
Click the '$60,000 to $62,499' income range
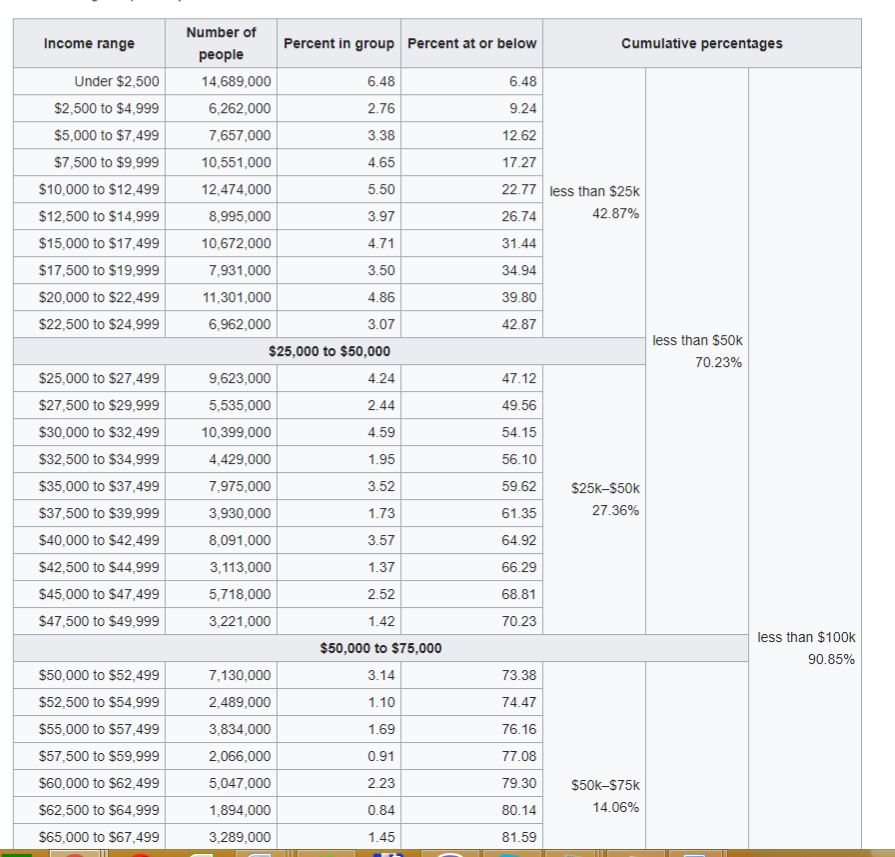(99, 783)
